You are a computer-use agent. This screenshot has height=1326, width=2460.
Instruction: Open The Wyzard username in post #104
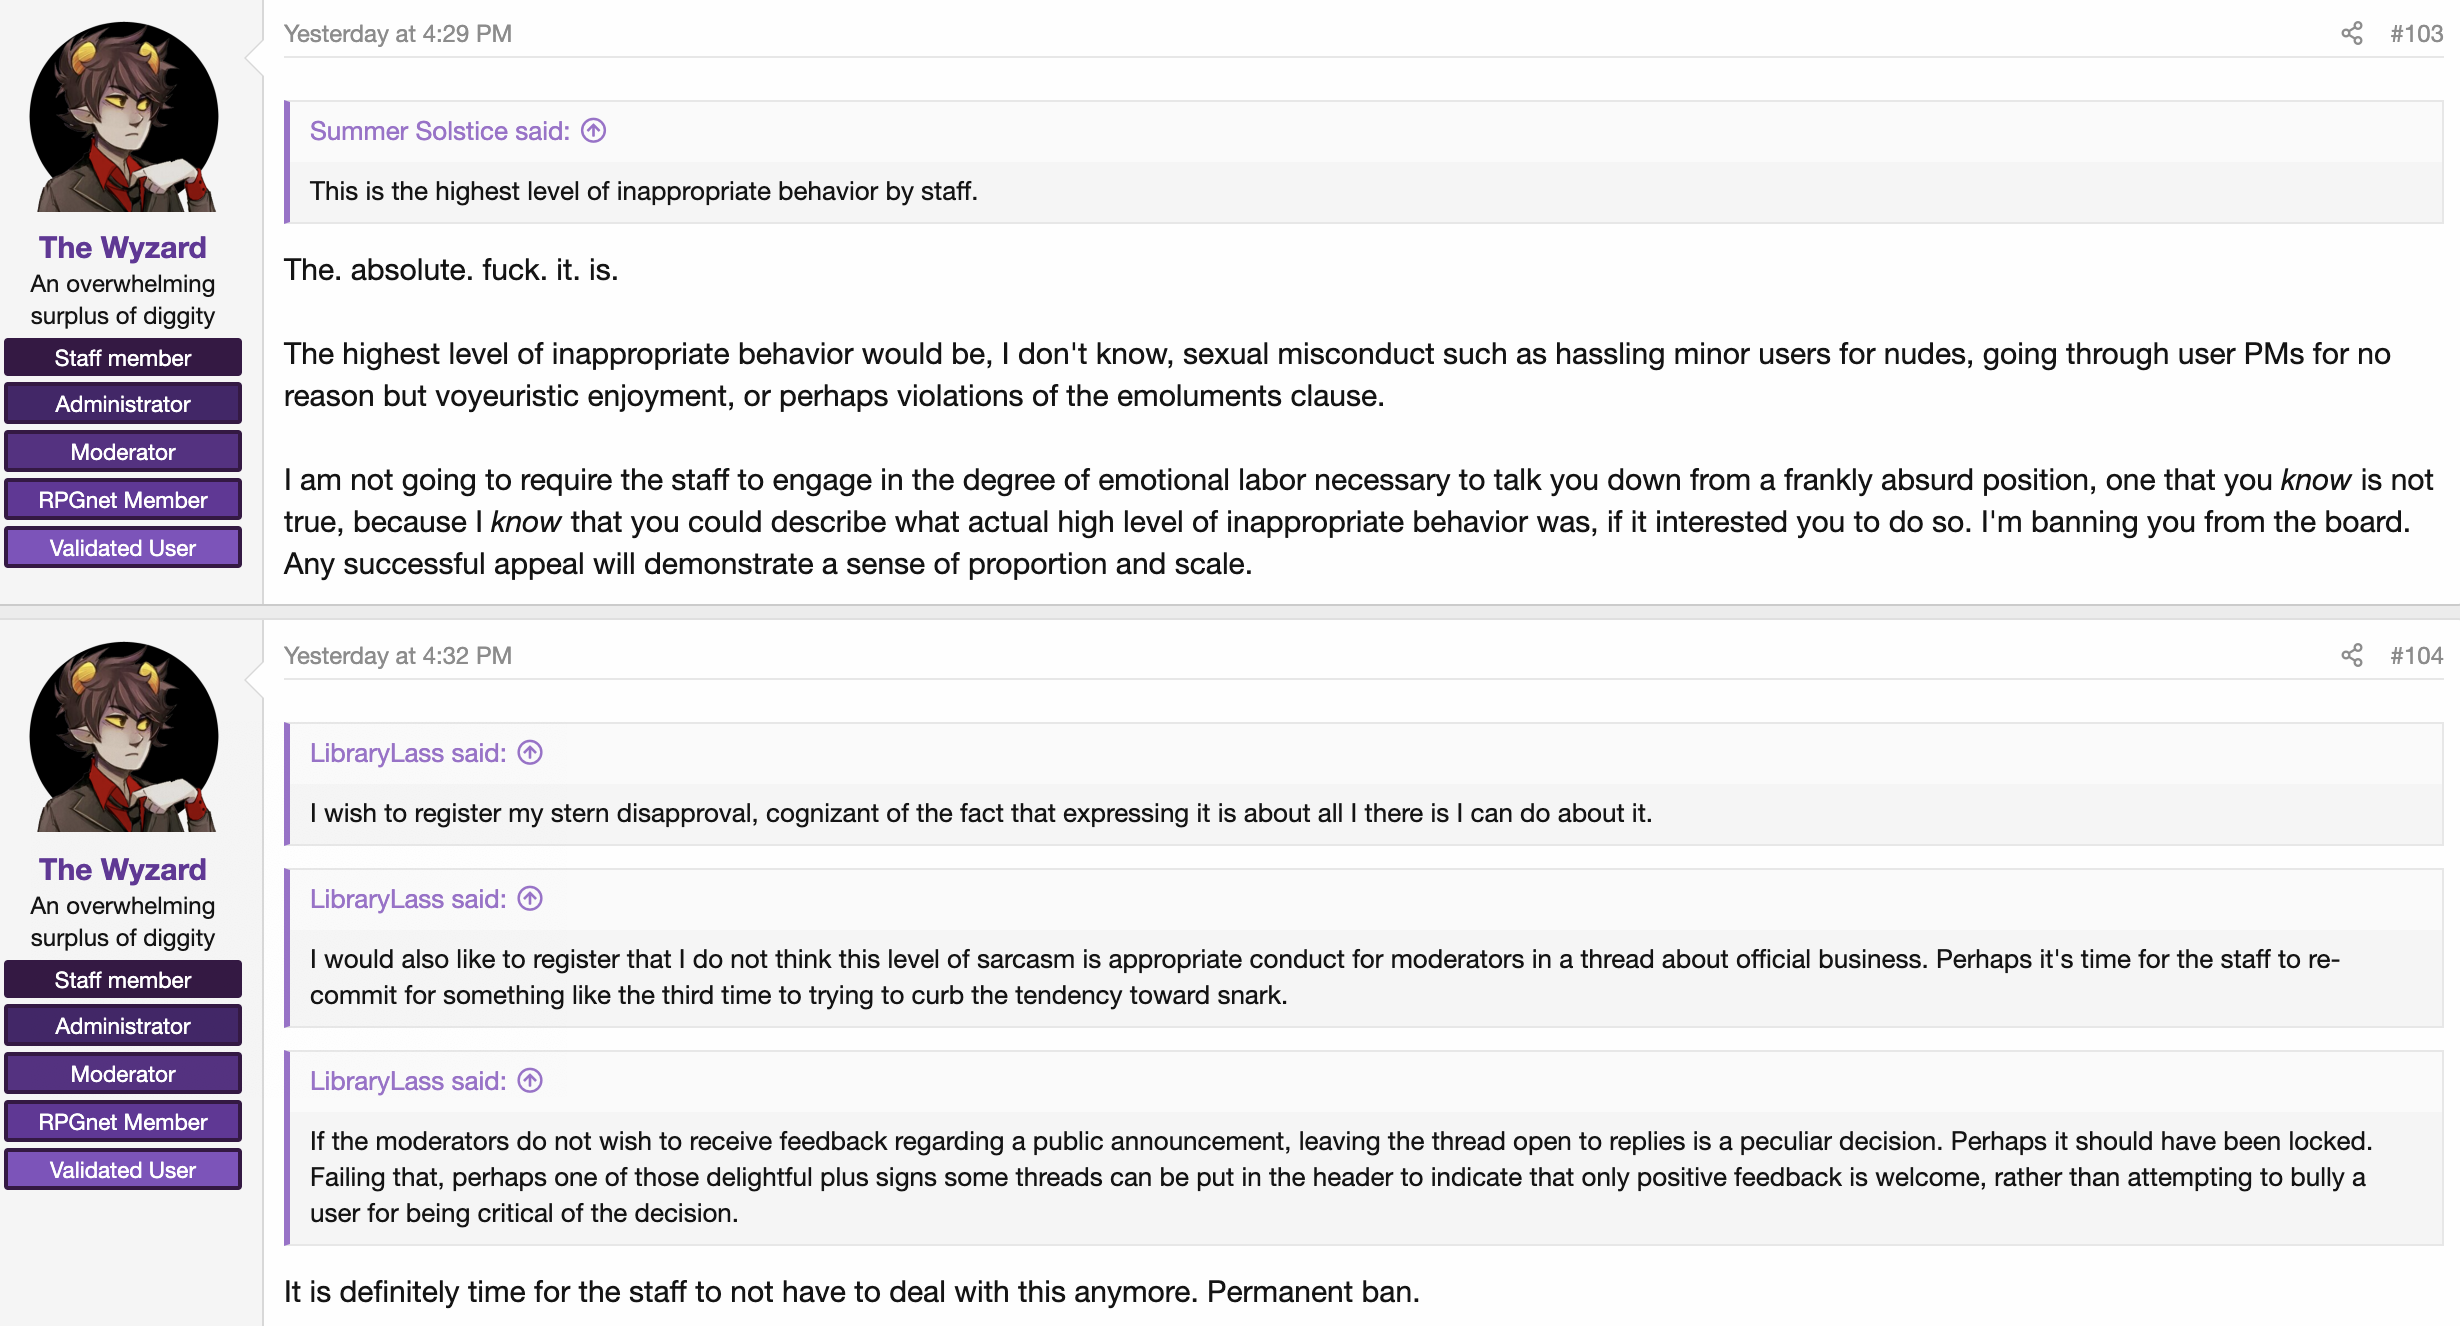pos(123,869)
